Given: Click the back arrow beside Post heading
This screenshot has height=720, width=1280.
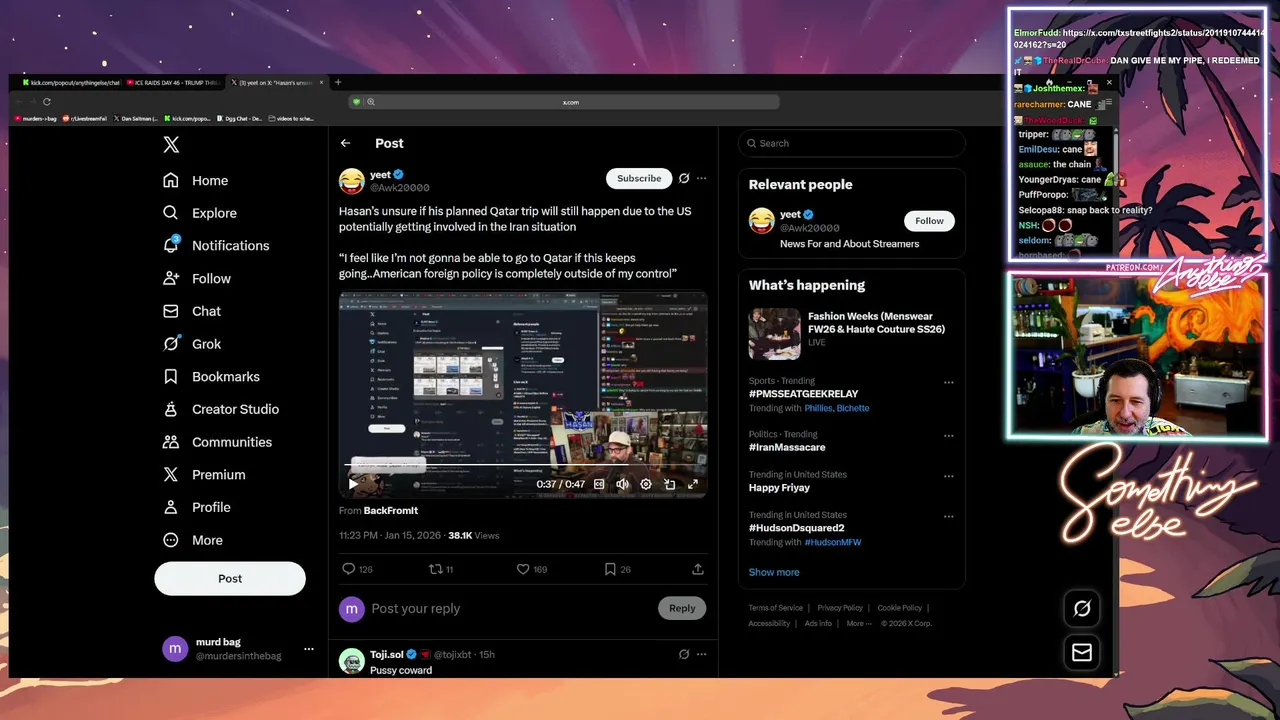Looking at the screenshot, I should click(x=345, y=143).
